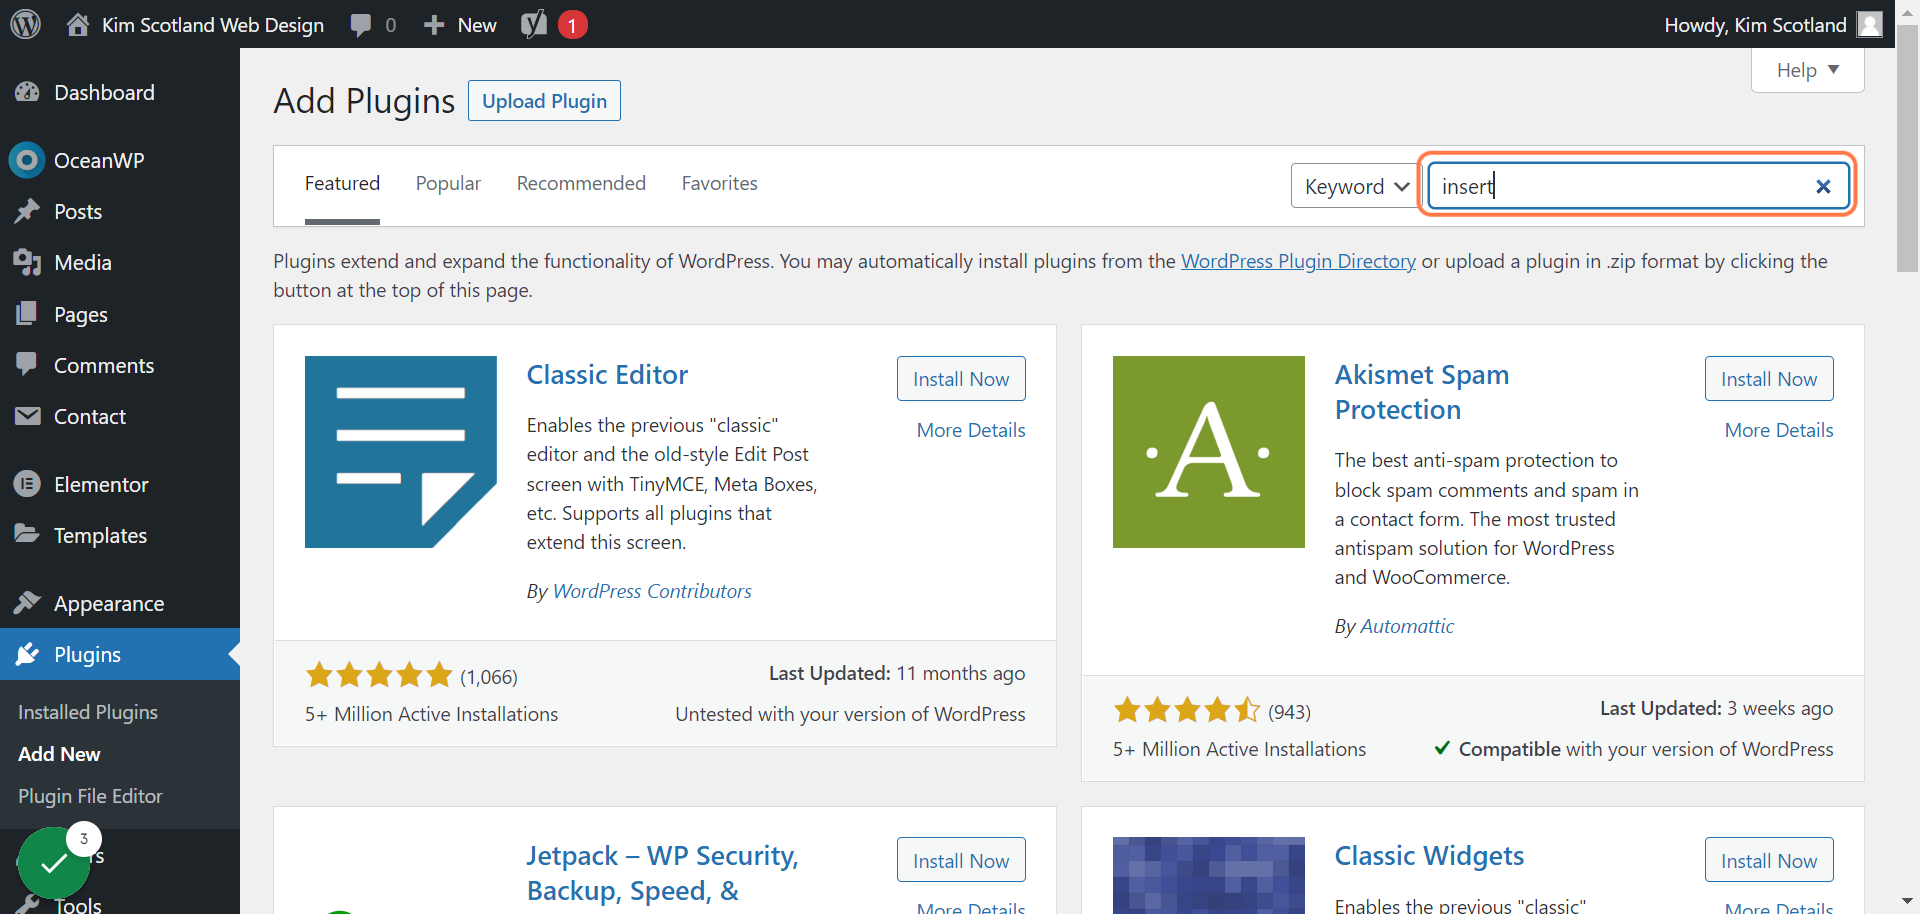Open the New content menu label

pyautogui.click(x=477, y=25)
